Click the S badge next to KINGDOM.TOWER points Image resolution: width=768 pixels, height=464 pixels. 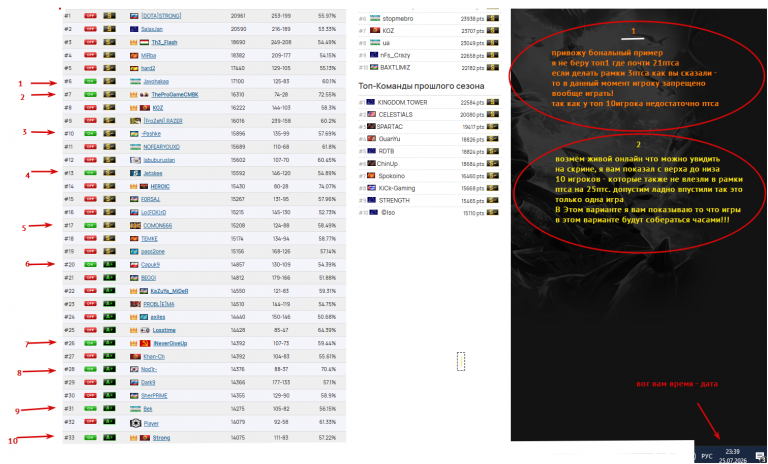[x=493, y=102]
